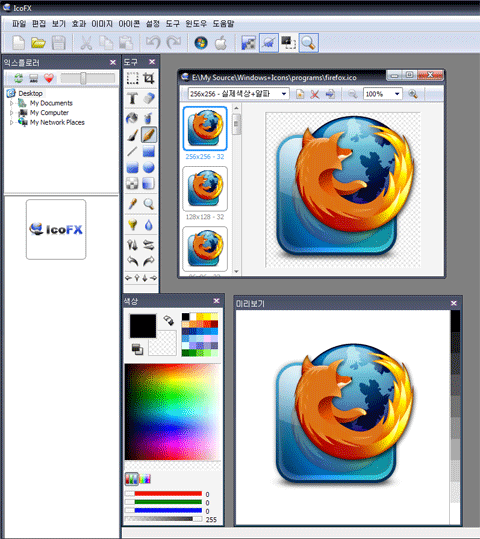The width and height of the screenshot is (480, 539).
Task: Click the capture screen toolbar icon
Action: coord(288,43)
